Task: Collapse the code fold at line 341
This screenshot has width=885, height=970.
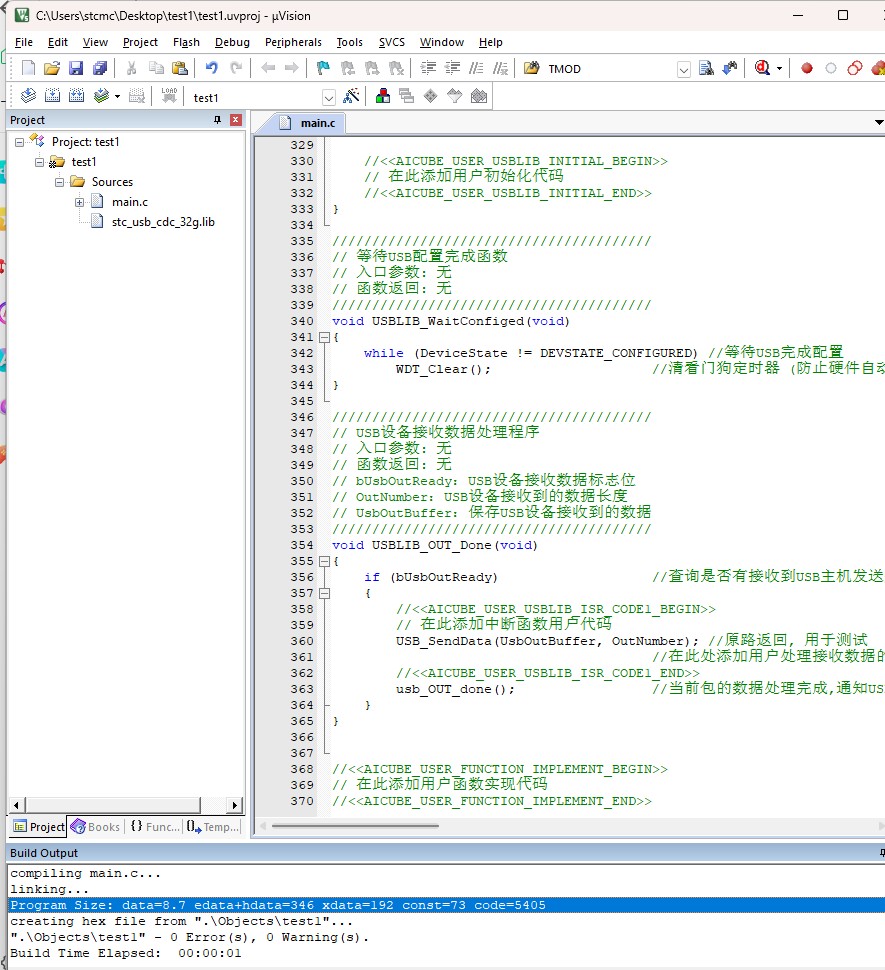Action: click(x=324, y=337)
